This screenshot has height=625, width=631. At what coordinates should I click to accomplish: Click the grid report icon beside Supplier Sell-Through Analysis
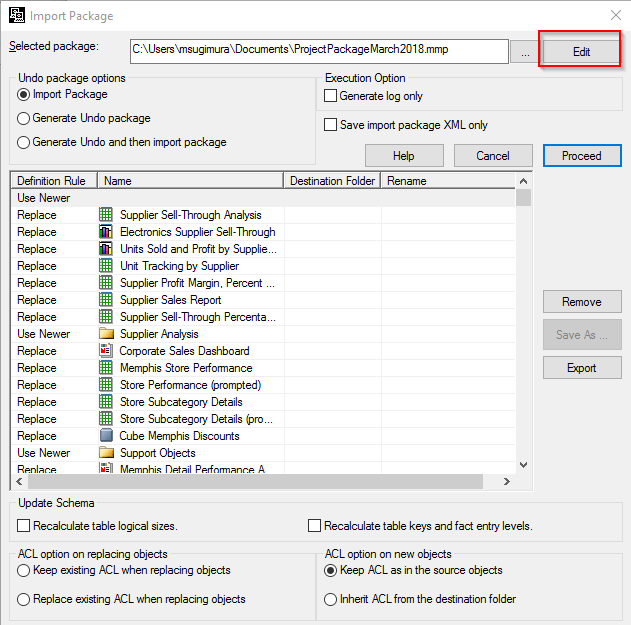point(106,215)
